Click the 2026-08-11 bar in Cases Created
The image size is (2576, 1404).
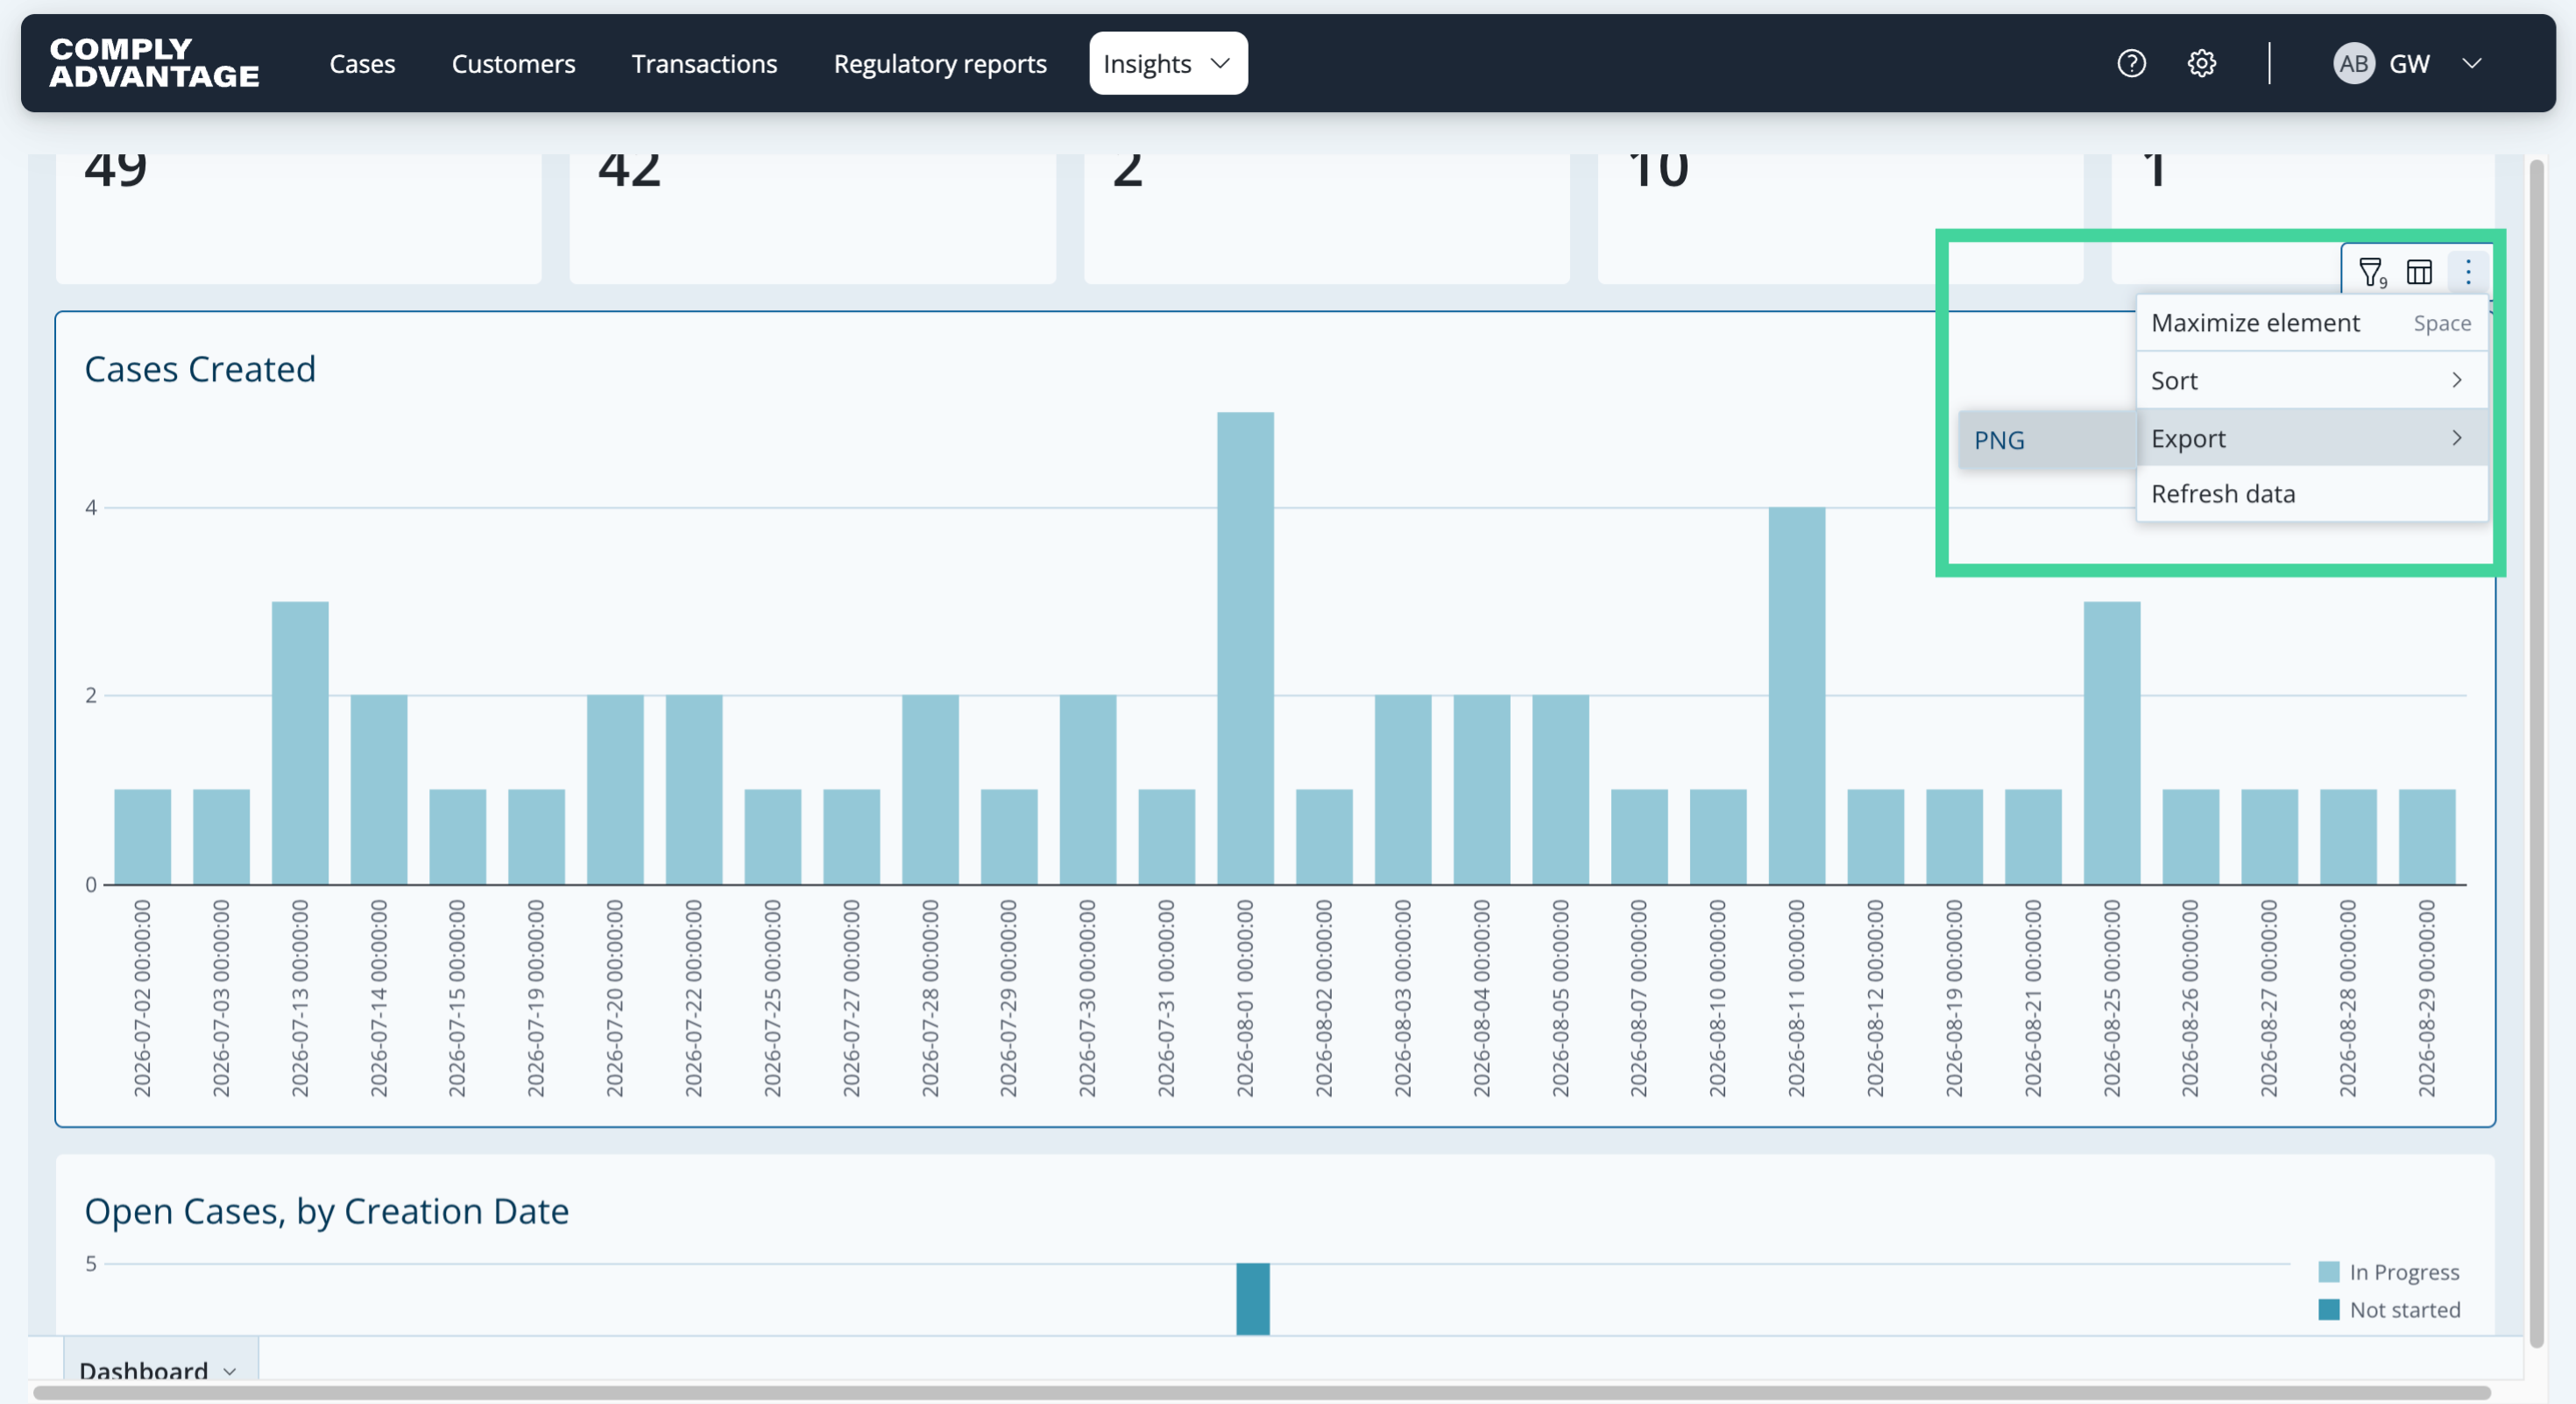point(1796,696)
